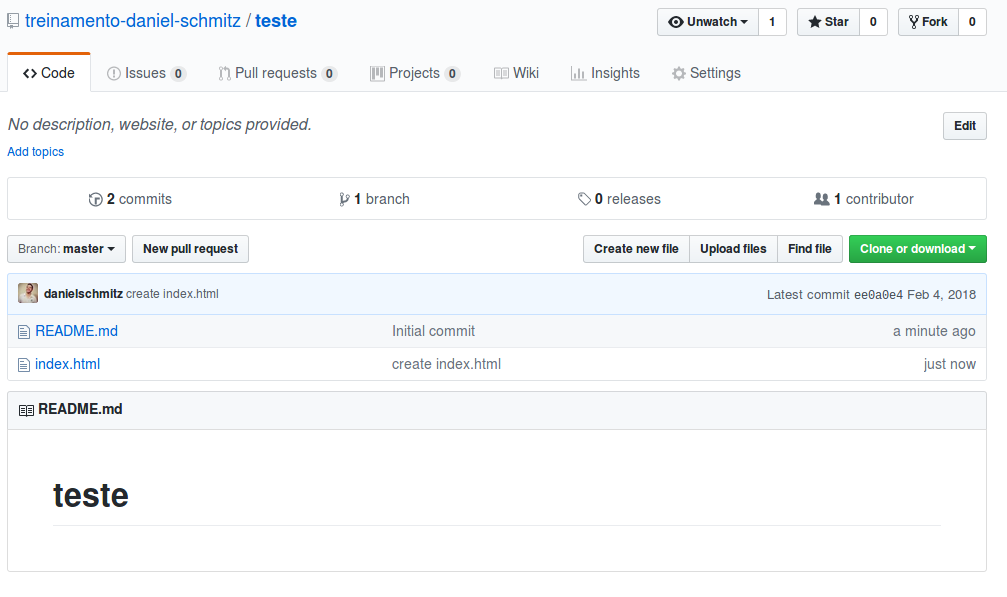The image size is (1007, 597).
Task: Click the commits history clock icon
Action: click(96, 200)
